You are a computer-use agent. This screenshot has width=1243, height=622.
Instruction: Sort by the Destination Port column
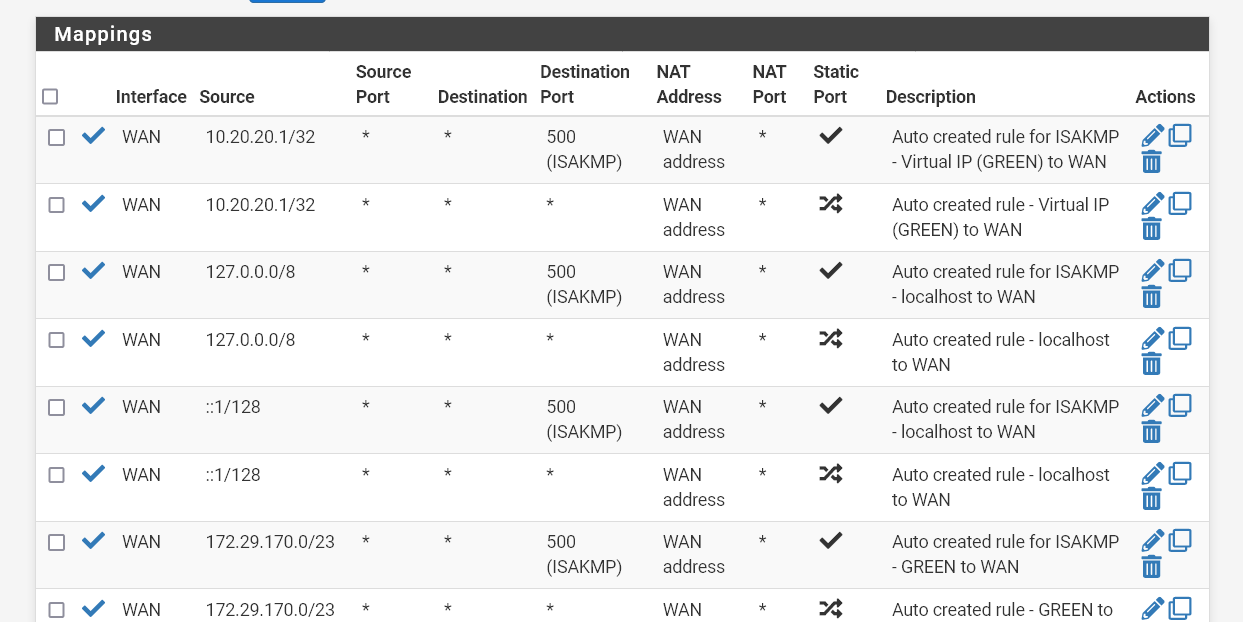(585, 84)
